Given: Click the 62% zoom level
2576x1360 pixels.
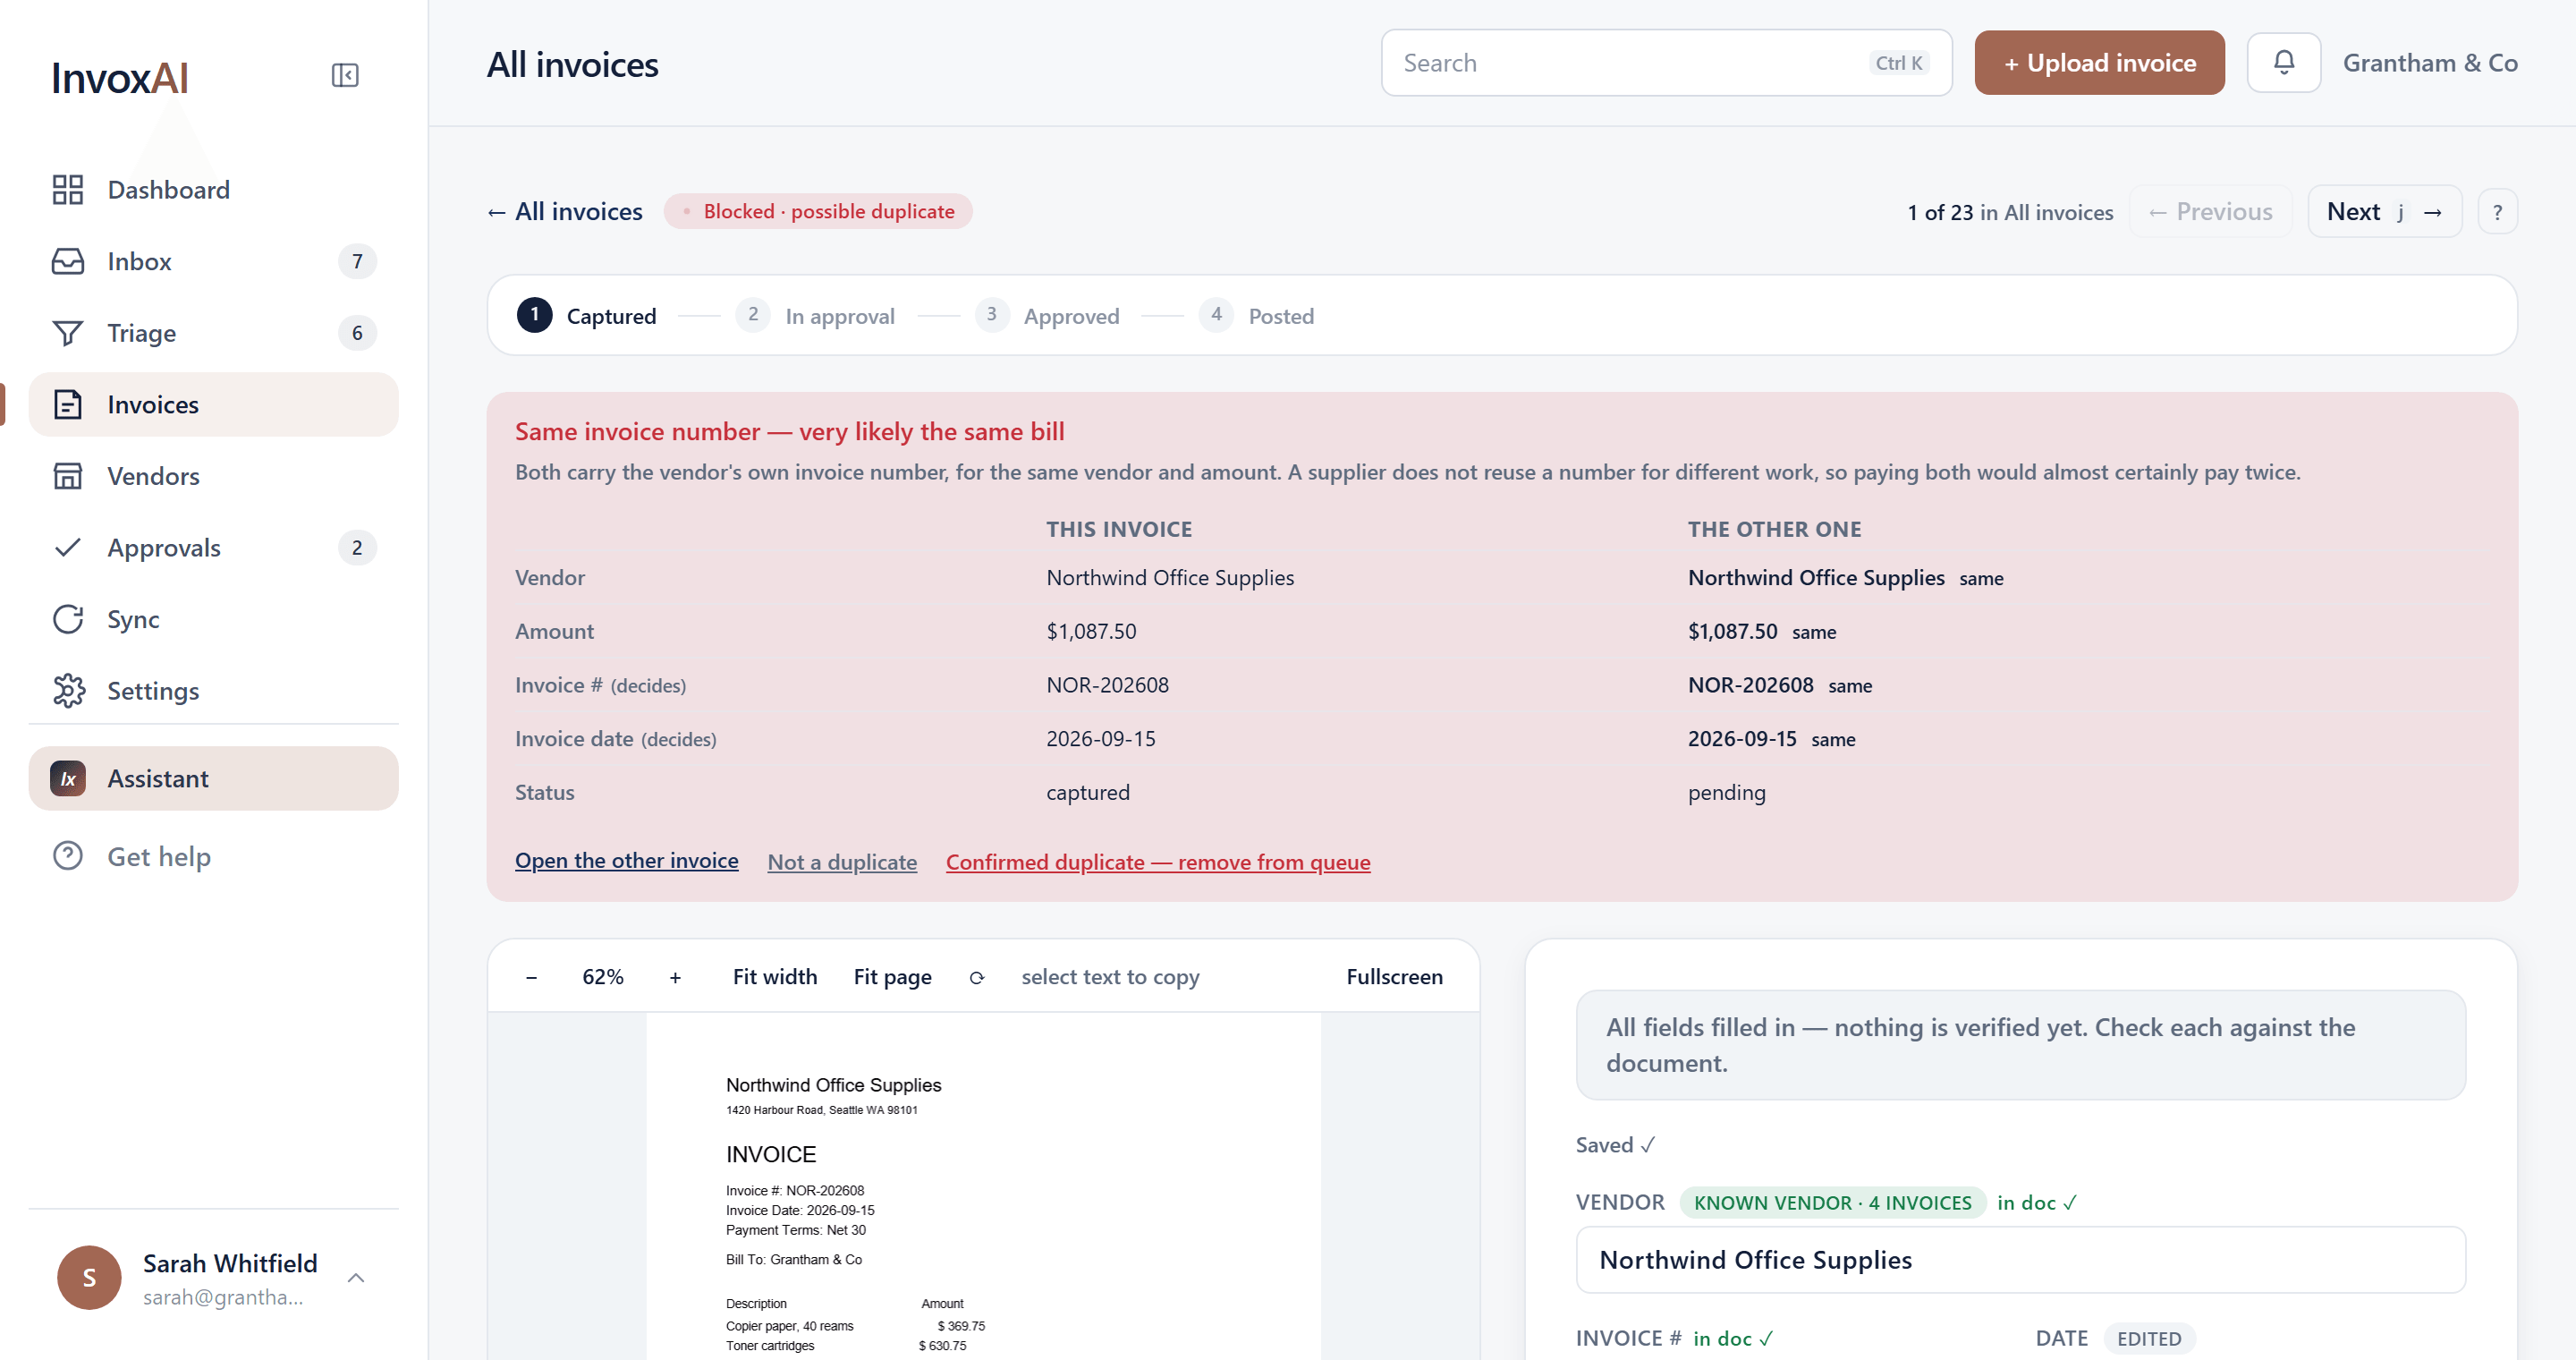Looking at the screenshot, I should tap(603, 977).
